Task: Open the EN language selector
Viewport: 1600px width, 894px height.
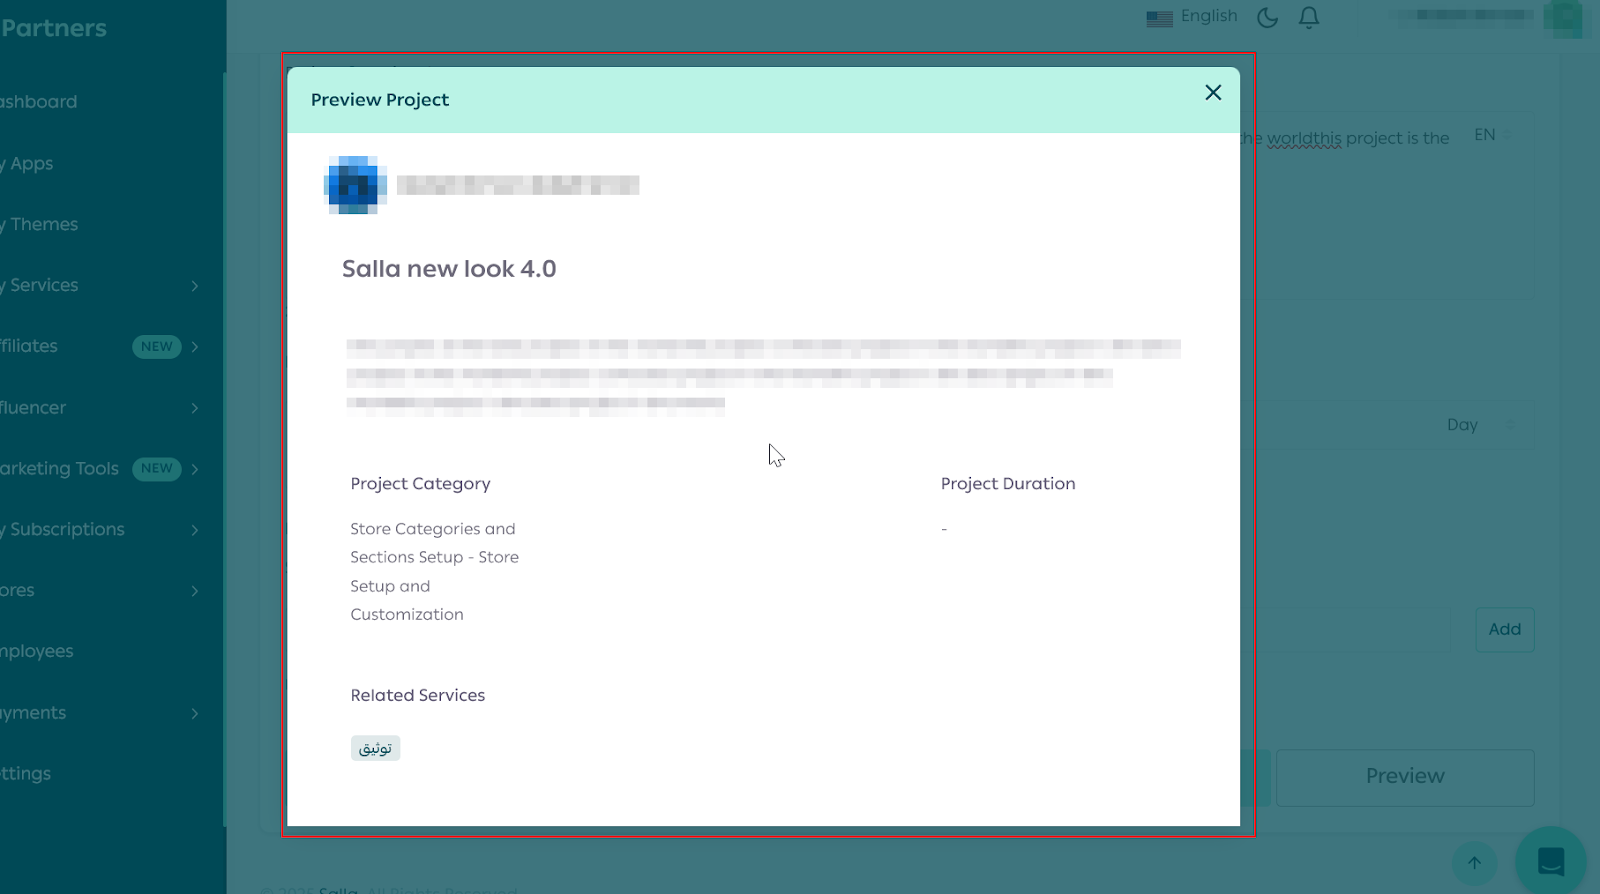Action: pyautogui.click(x=1492, y=135)
